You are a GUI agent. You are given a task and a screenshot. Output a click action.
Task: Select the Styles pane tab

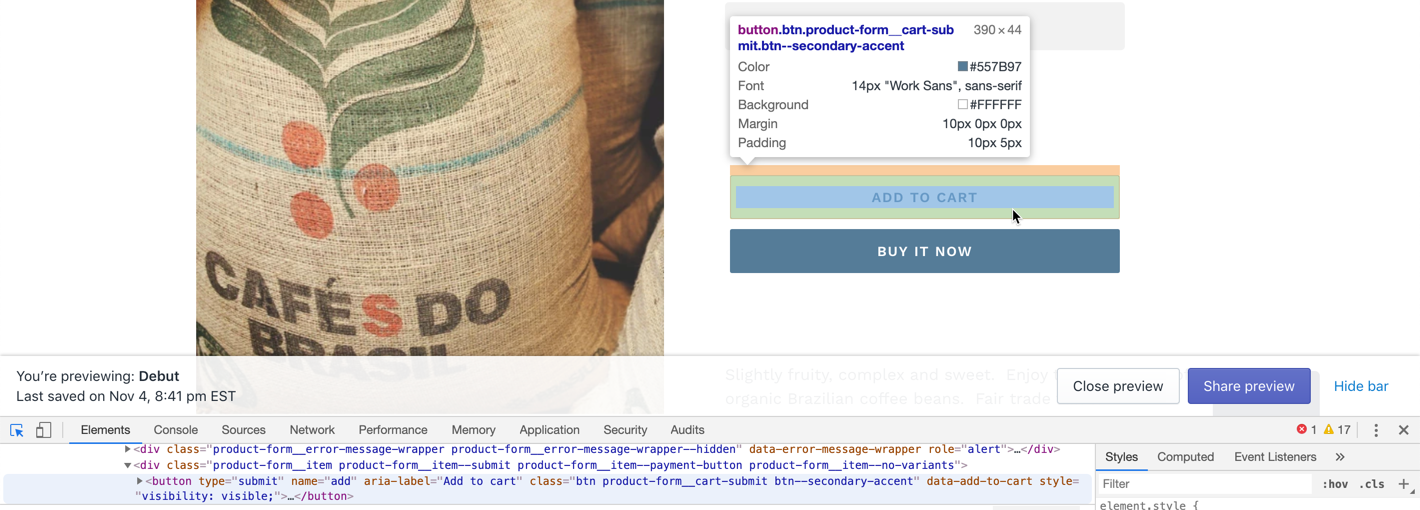[1121, 457]
